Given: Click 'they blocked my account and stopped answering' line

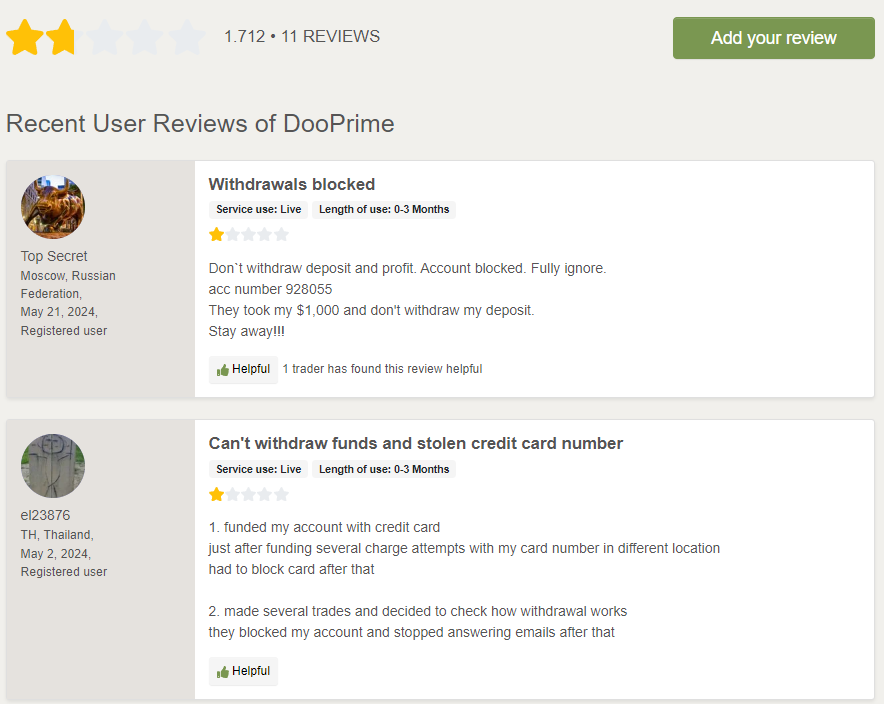Looking at the screenshot, I should pos(412,632).
